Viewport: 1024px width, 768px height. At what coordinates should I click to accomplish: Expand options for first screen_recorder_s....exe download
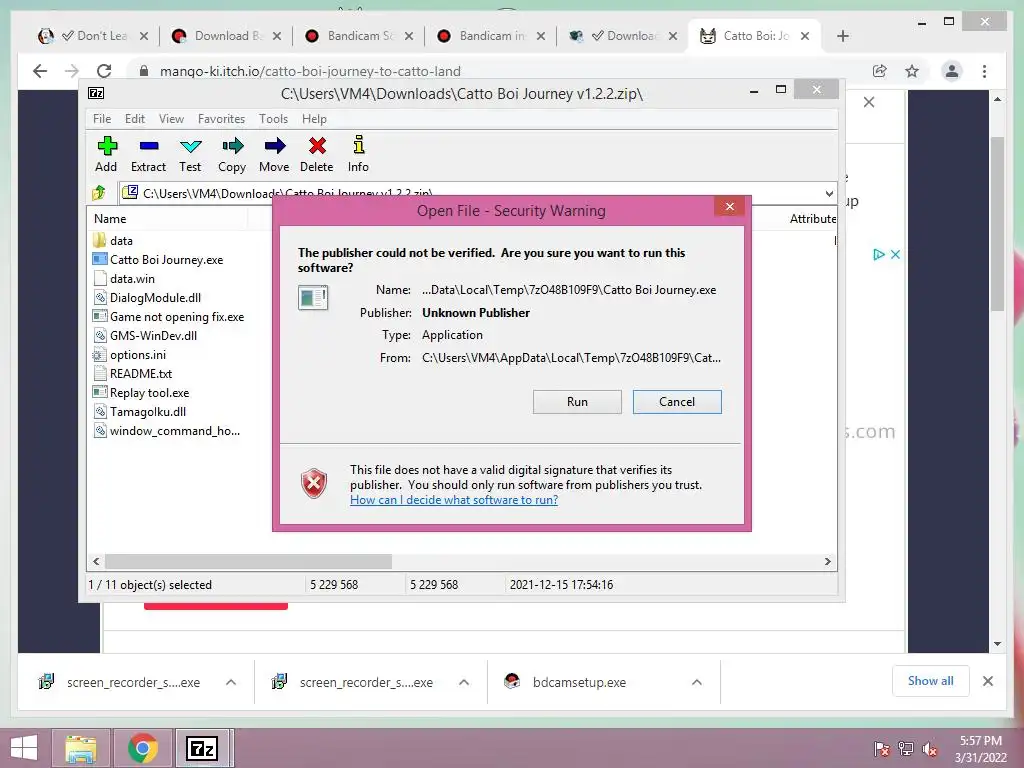pyautogui.click(x=231, y=682)
